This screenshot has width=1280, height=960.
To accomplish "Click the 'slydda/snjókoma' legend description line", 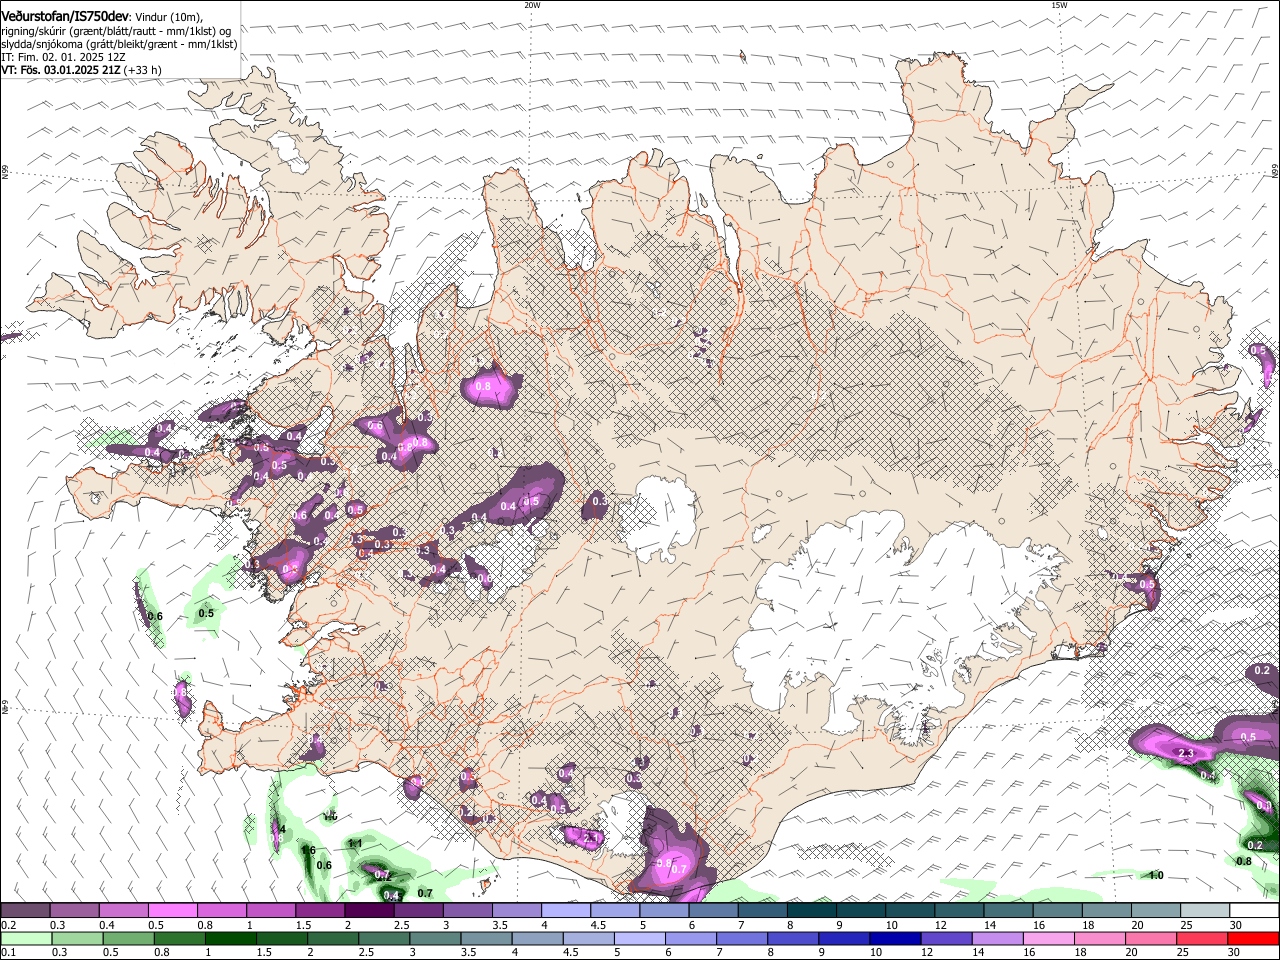I will (x=119, y=44).
